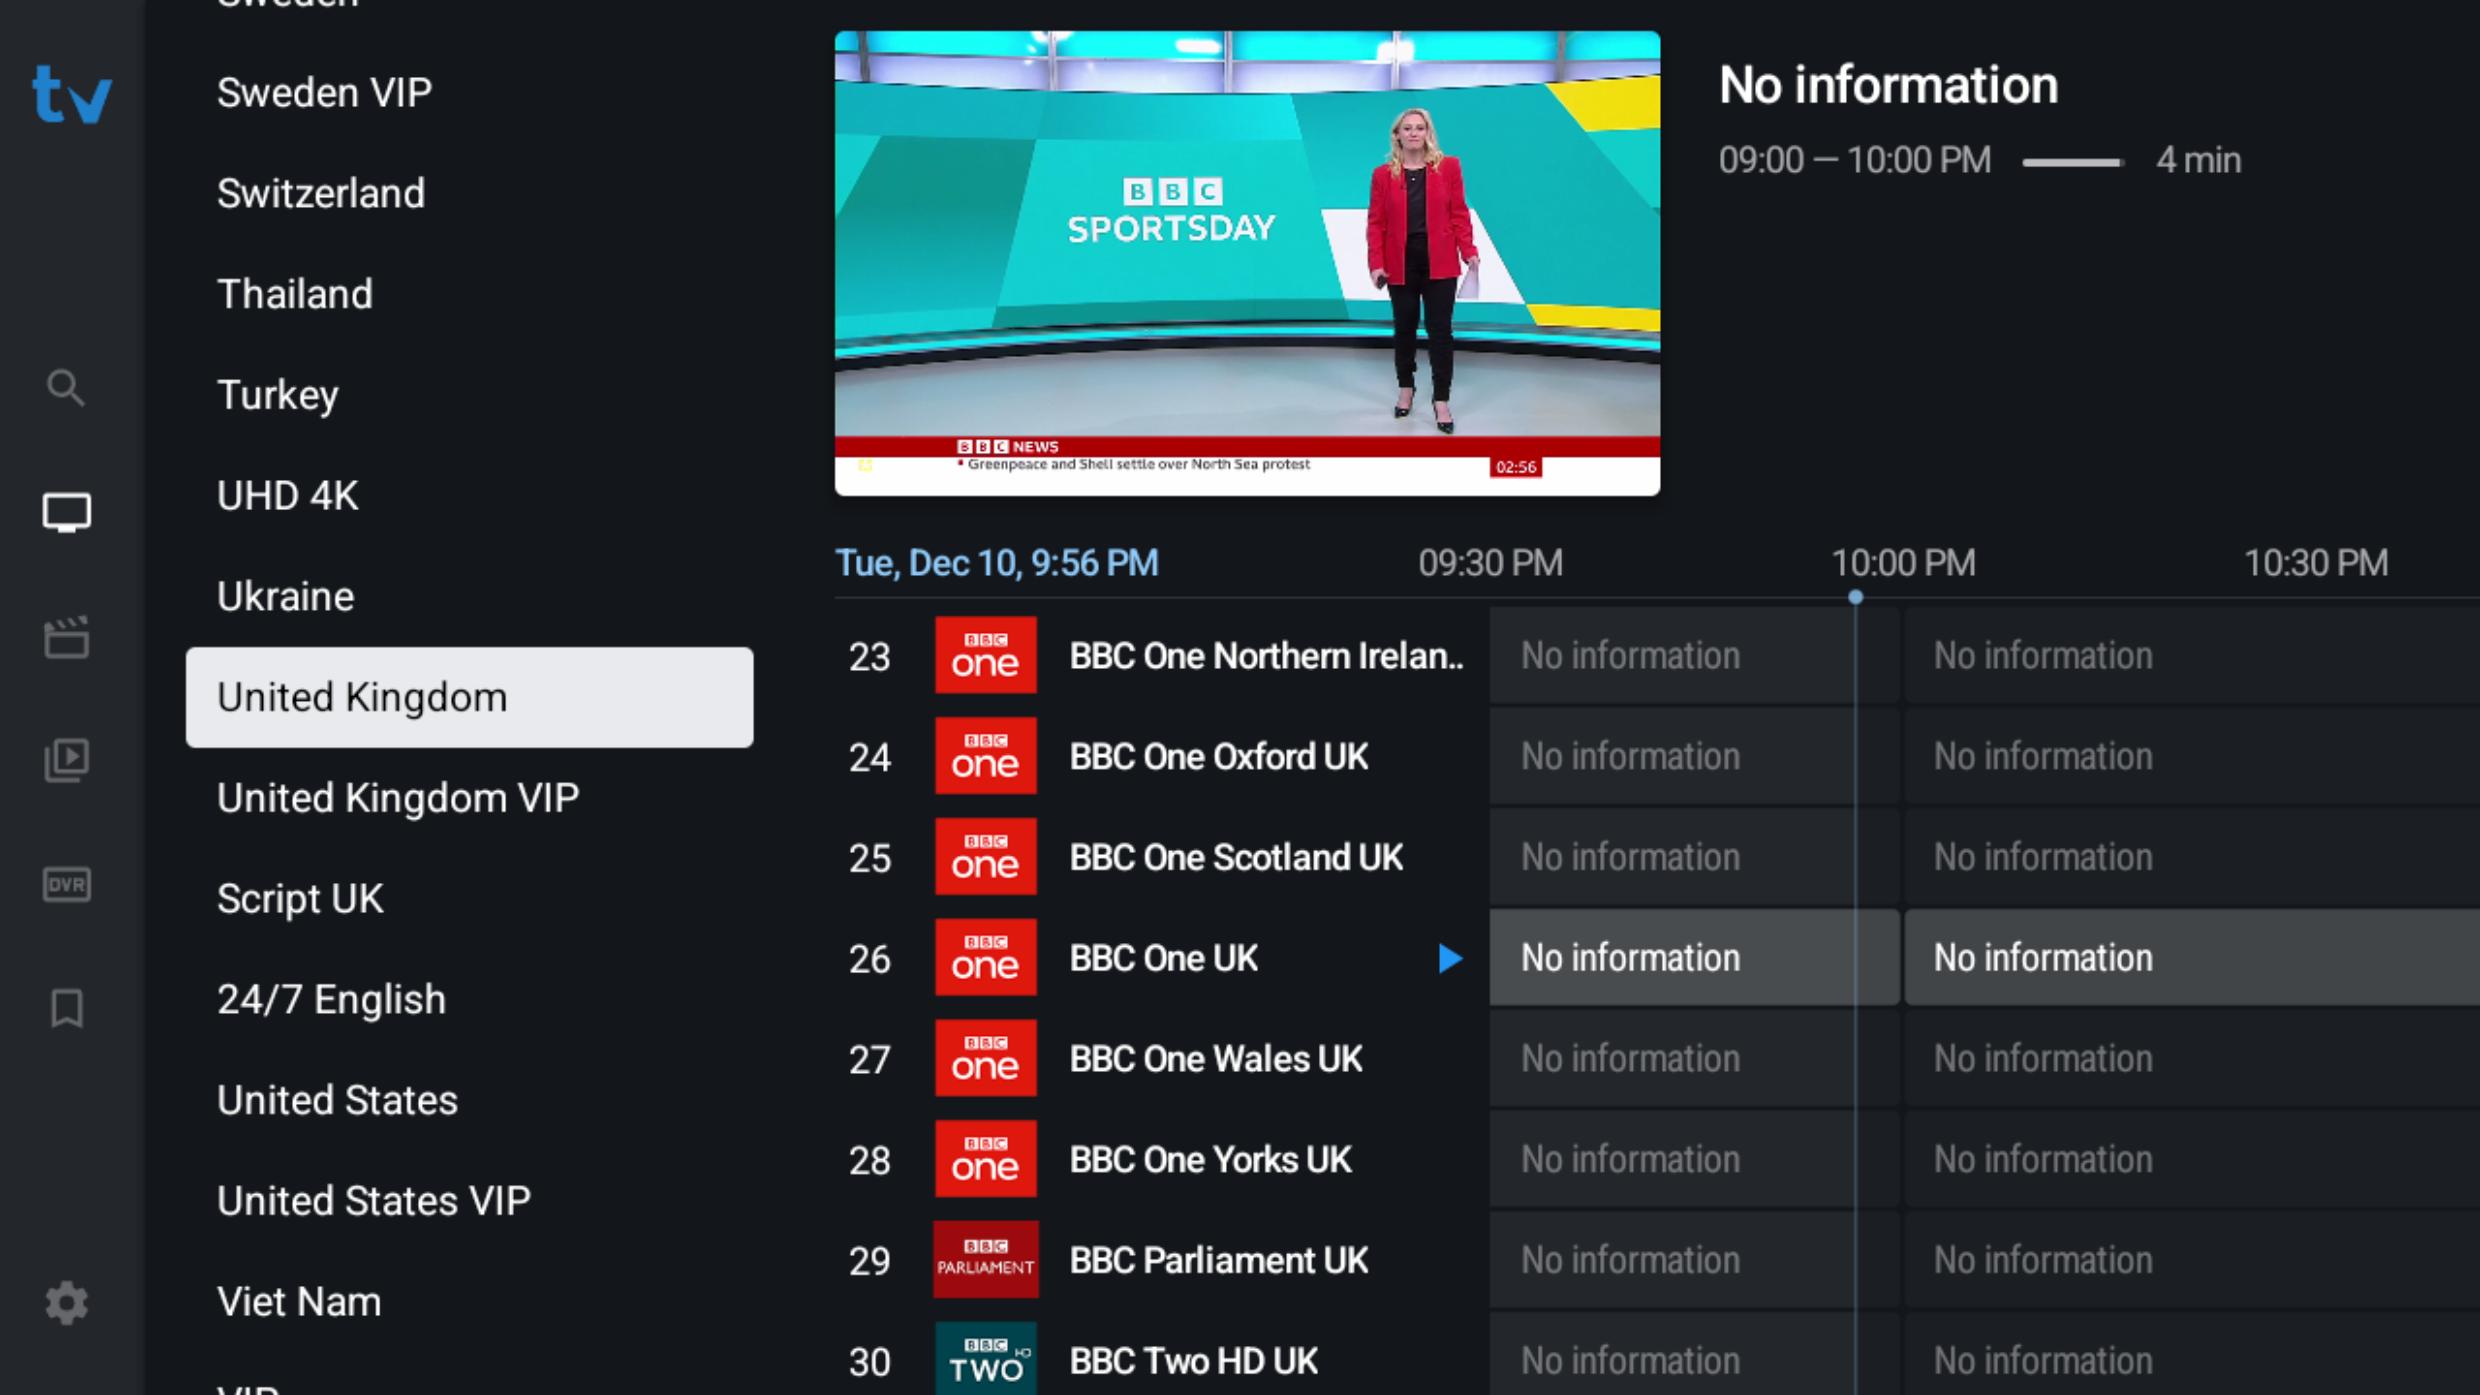The image size is (2480, 1395).
Task: Select the United Kingdom VIP category
Action: click(469, 798)
